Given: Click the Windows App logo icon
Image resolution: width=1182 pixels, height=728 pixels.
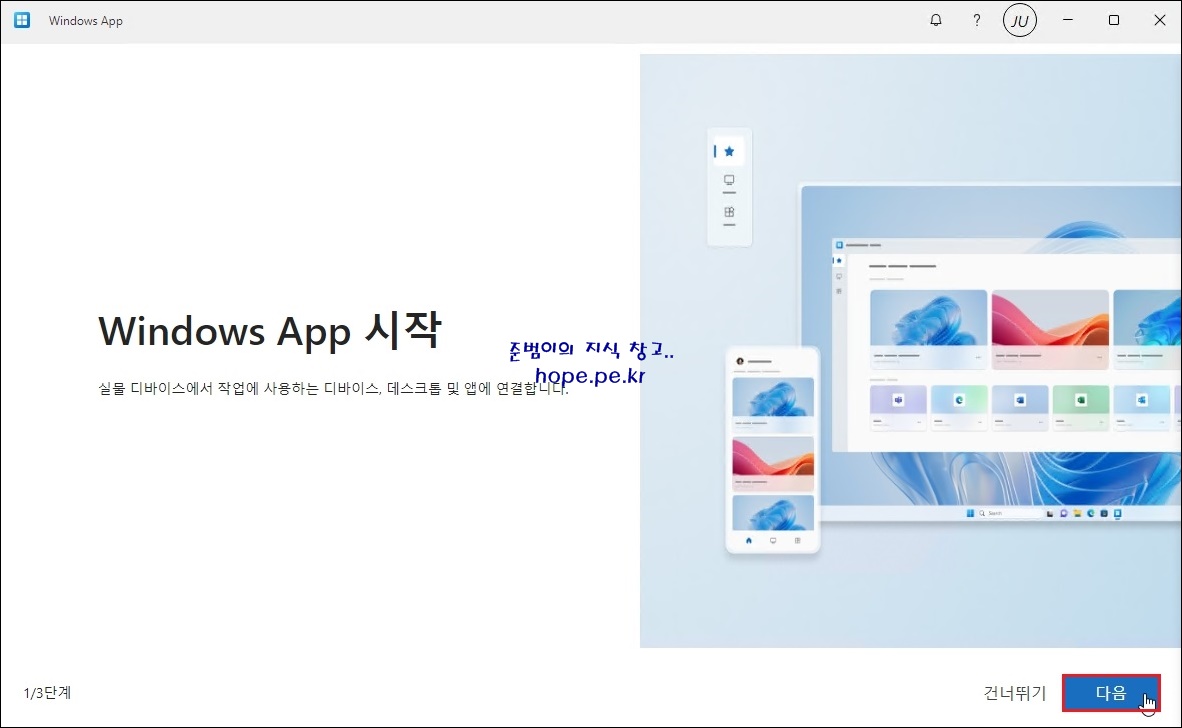Looking at the screenshot, I should [x=22, y=20].
